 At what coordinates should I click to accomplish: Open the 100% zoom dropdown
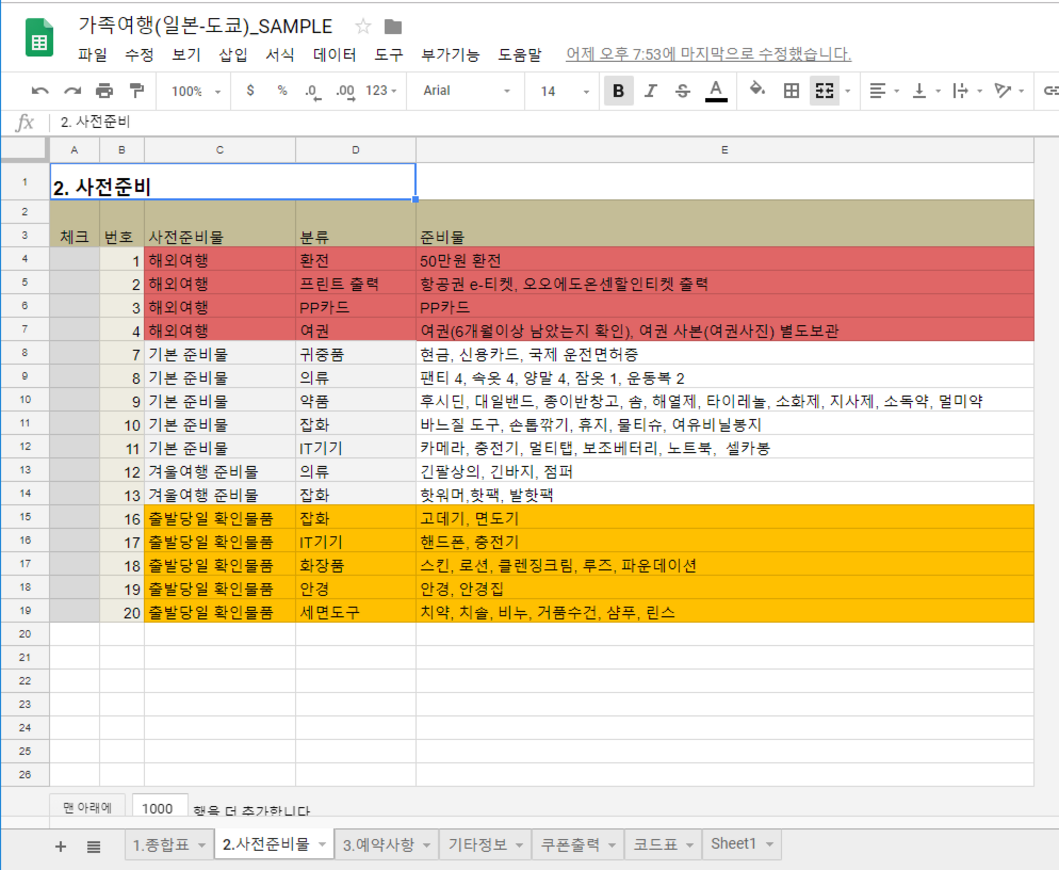tap(196, 91)
